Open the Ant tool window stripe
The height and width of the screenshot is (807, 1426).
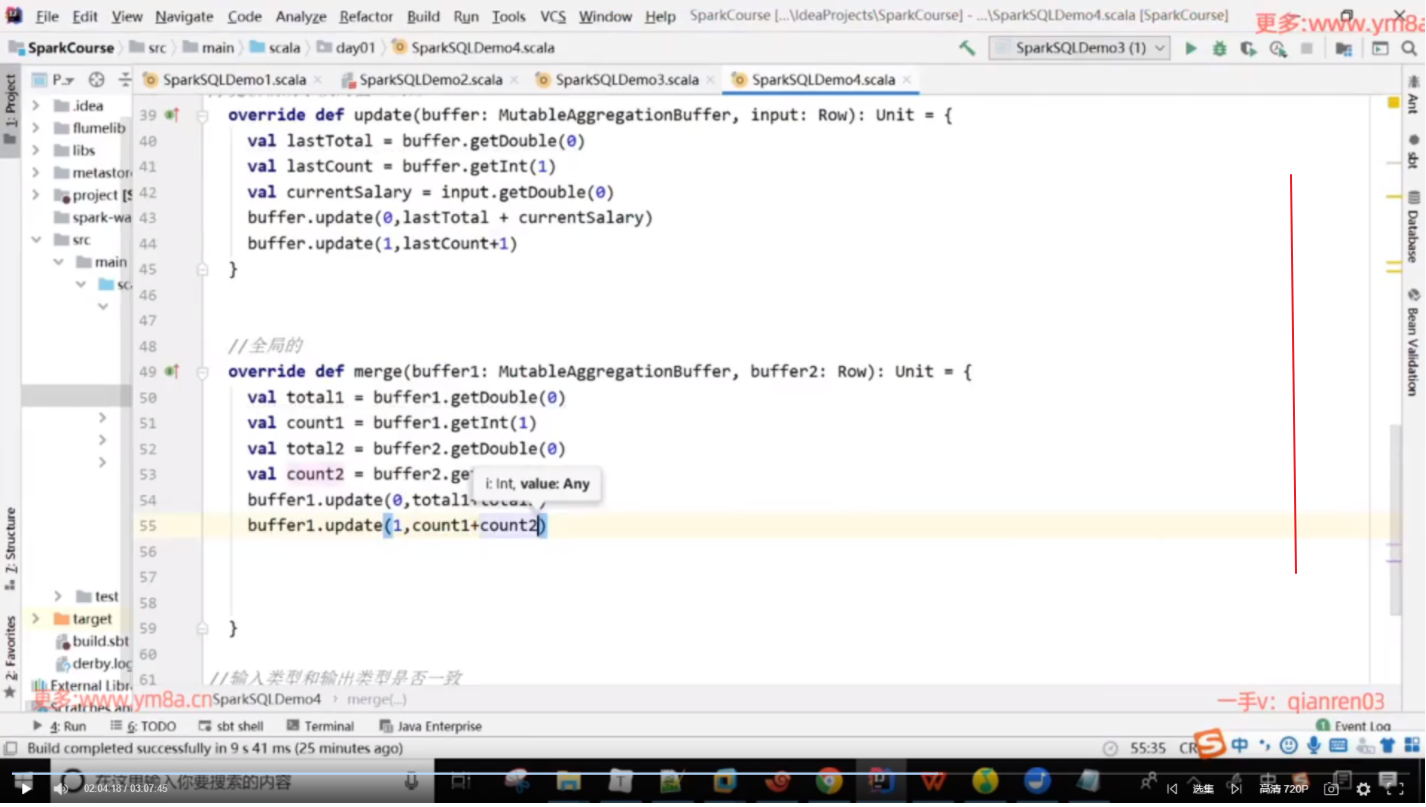pos(1413,94)
